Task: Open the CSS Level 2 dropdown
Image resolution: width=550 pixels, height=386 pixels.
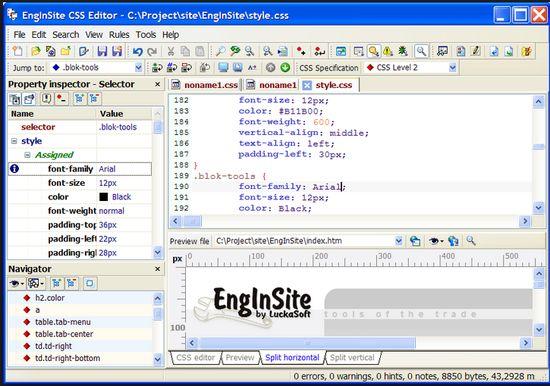Action: click(x=452, y=67)
